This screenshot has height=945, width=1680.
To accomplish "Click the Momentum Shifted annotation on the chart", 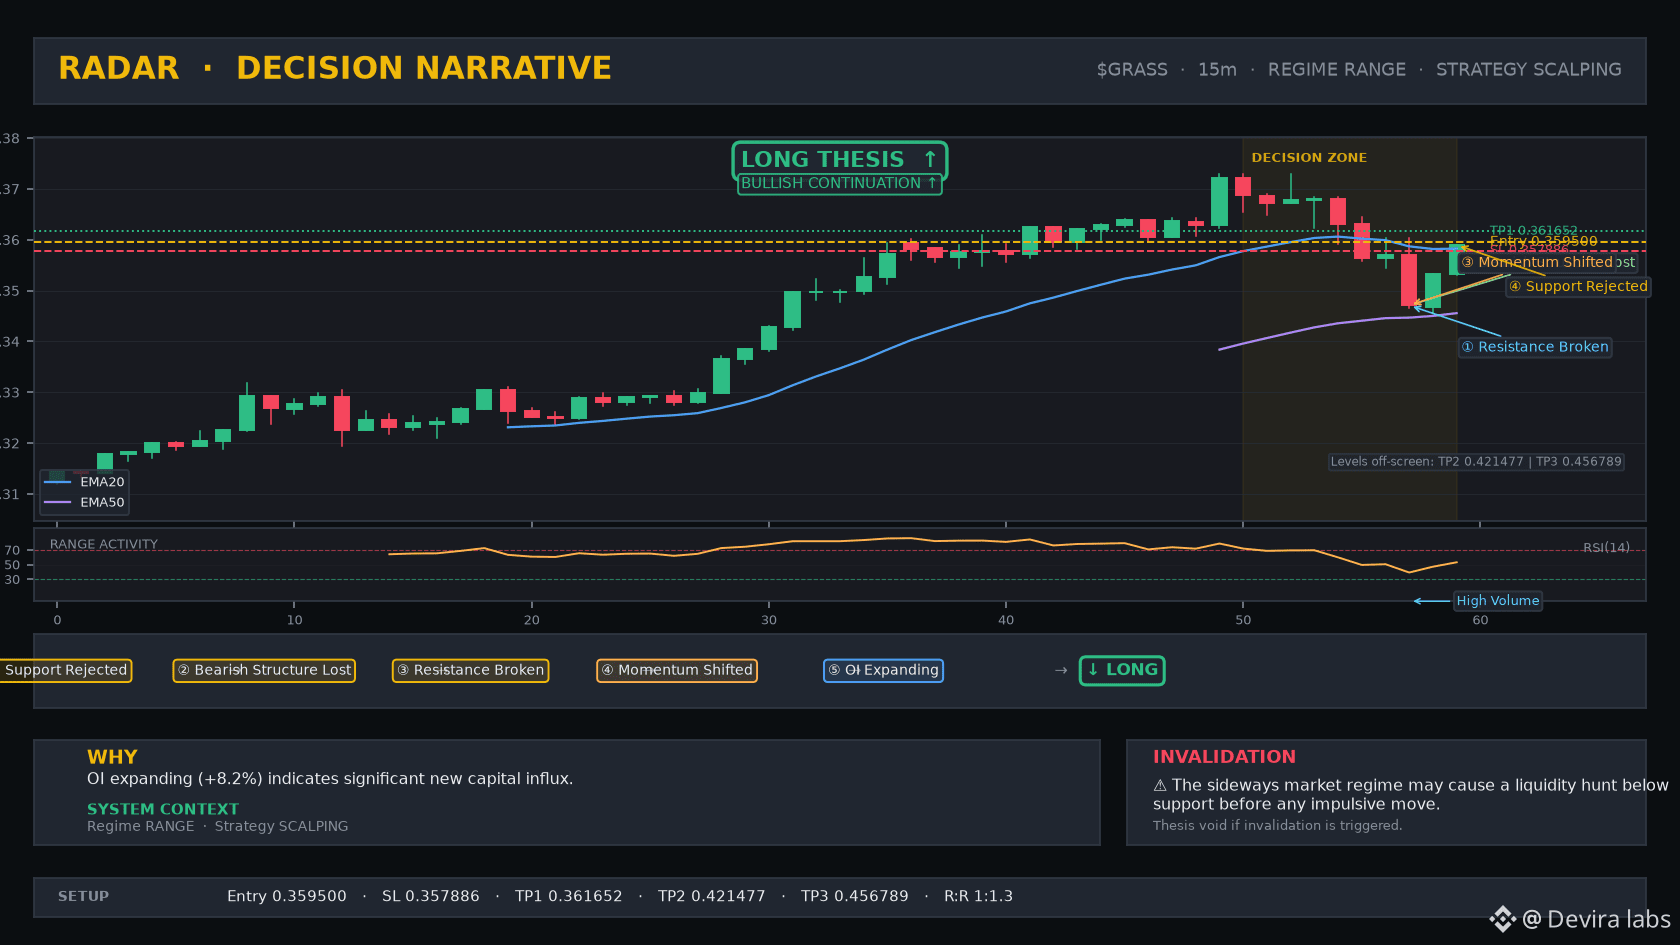I will click(x=1537, y=262).
